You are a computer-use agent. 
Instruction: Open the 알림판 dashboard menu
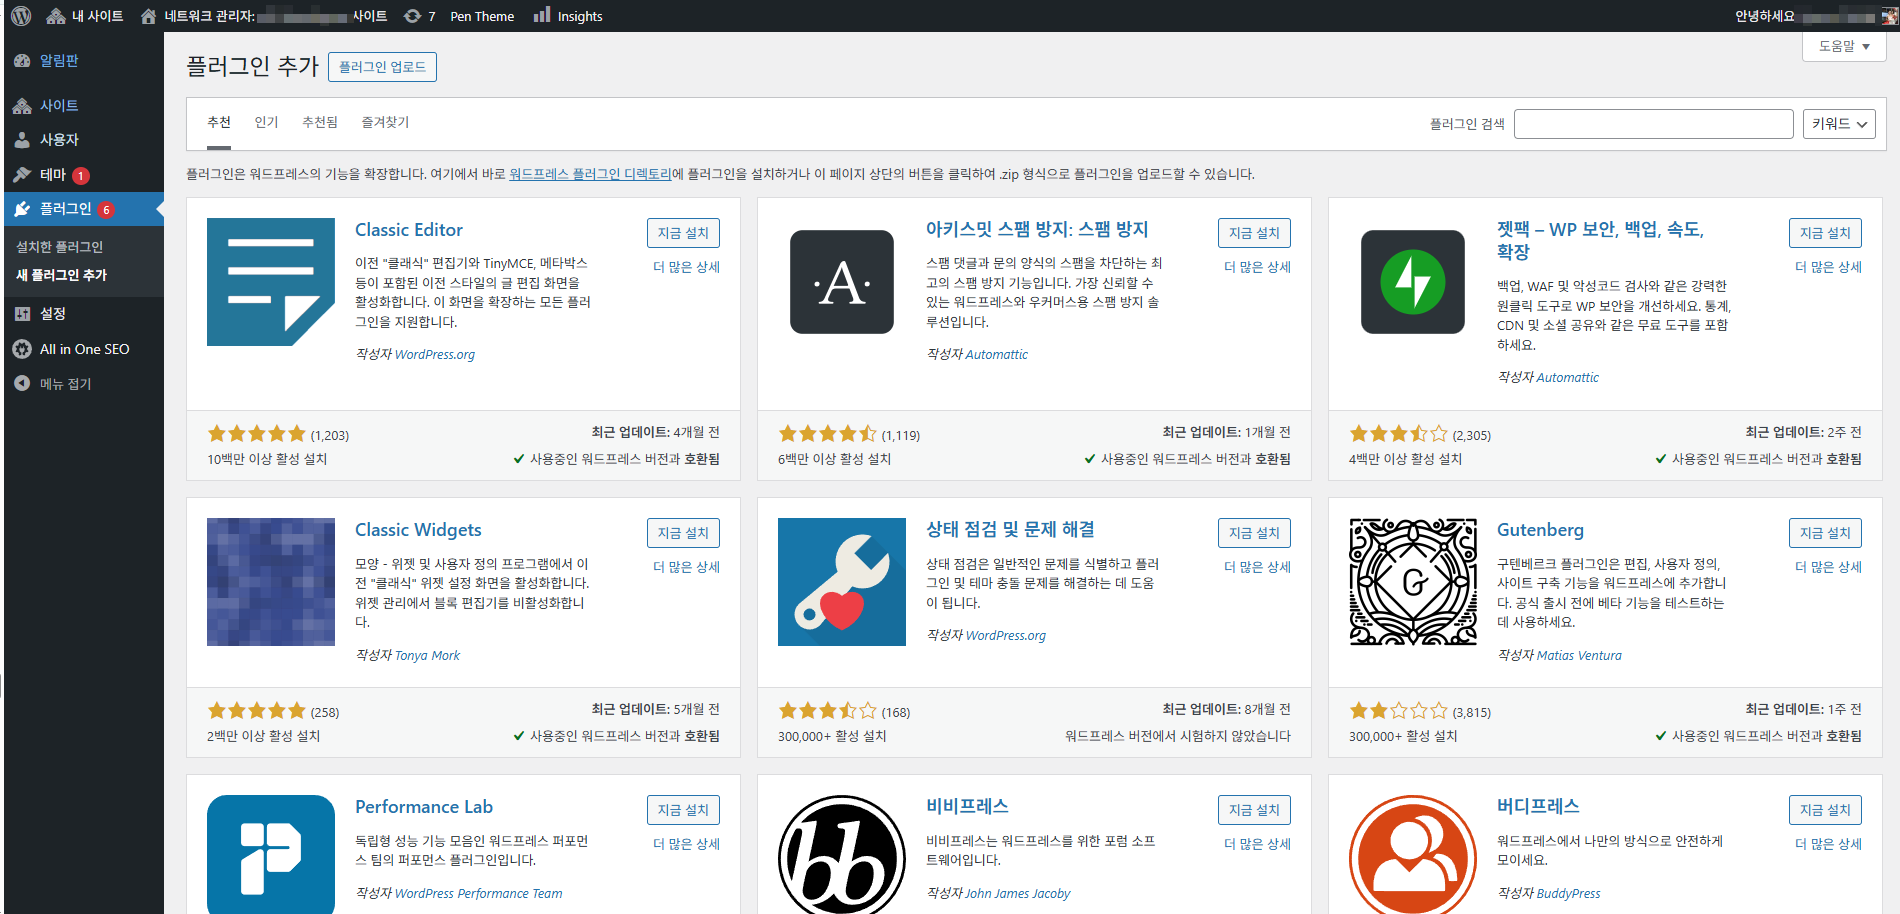coord(84,61)
